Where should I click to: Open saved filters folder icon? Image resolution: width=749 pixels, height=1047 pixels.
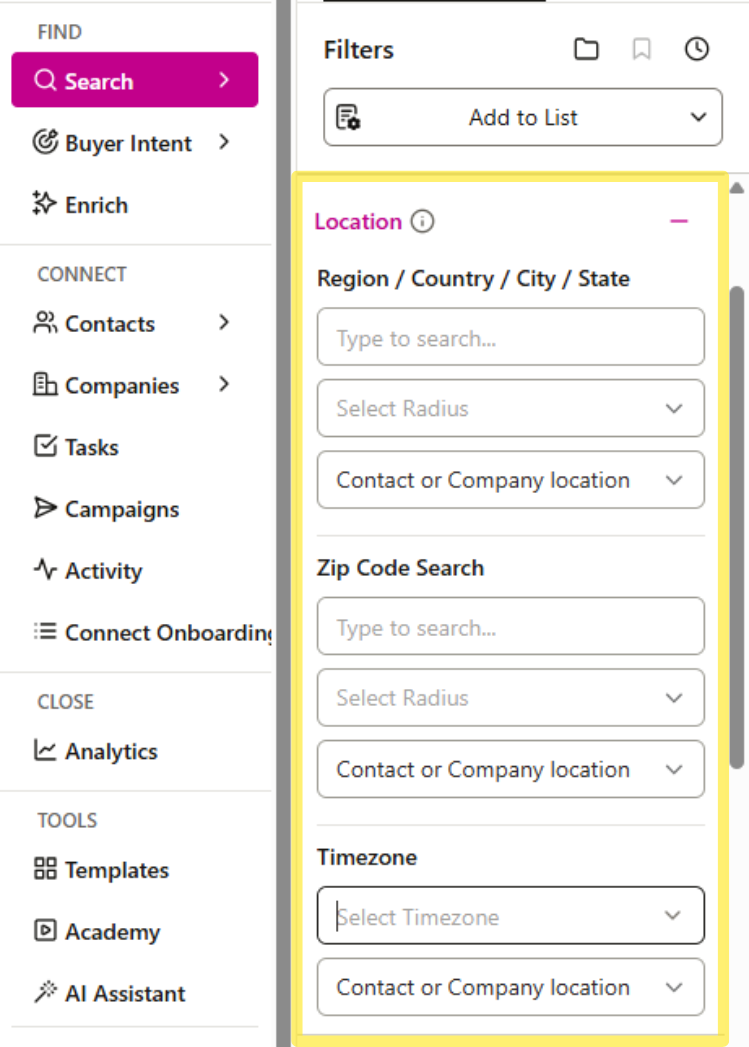(587, 48)
